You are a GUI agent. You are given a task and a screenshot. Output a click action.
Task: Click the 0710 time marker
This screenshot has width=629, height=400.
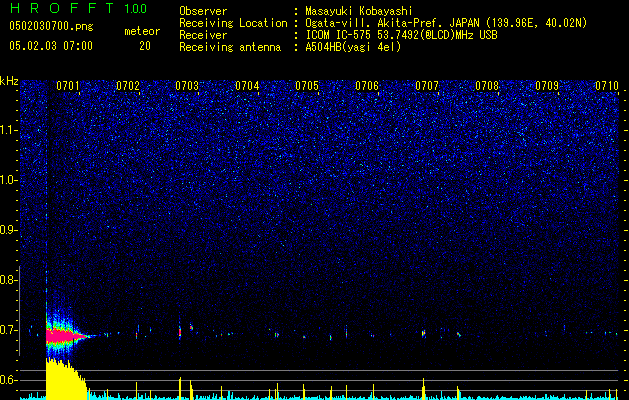tap(607, 85)
